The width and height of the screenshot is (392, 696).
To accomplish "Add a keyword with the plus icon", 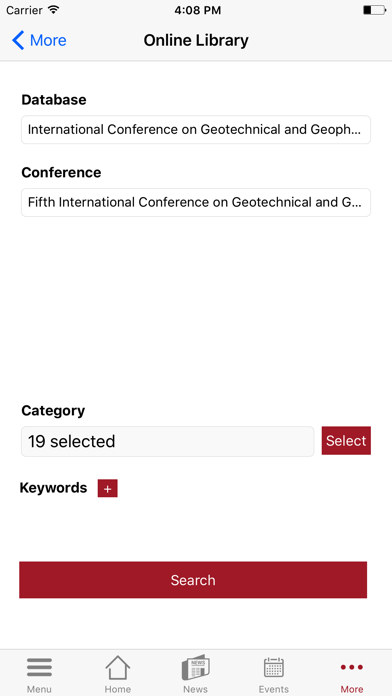I will [x=107, y=488].
